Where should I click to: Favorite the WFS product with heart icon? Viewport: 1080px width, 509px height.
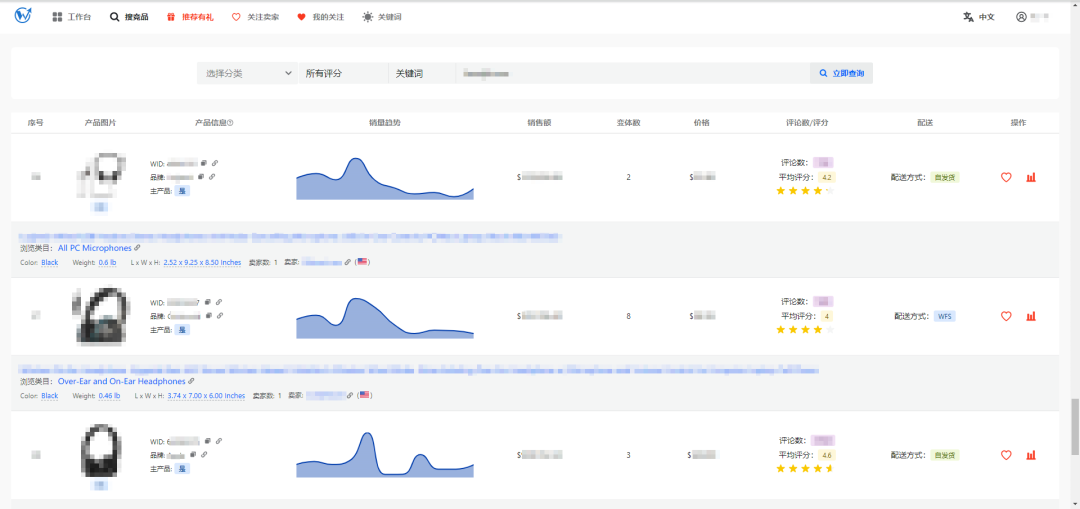[x=1006, y=316]
